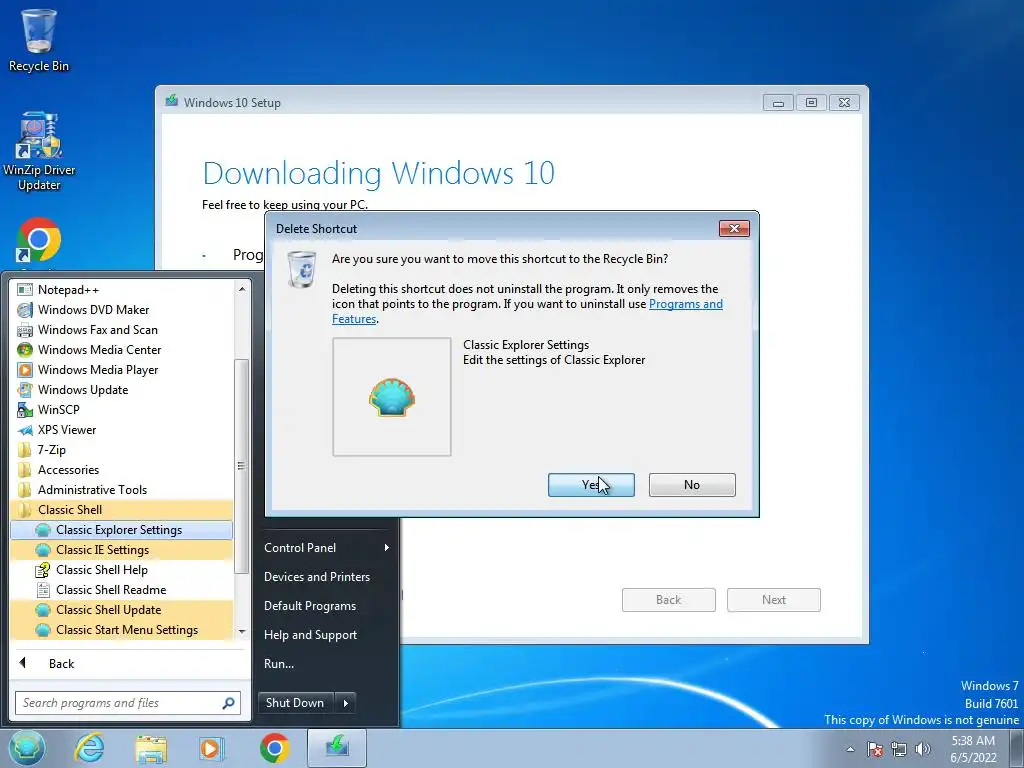Expand Administrative Tools folder

coord(122,490)
